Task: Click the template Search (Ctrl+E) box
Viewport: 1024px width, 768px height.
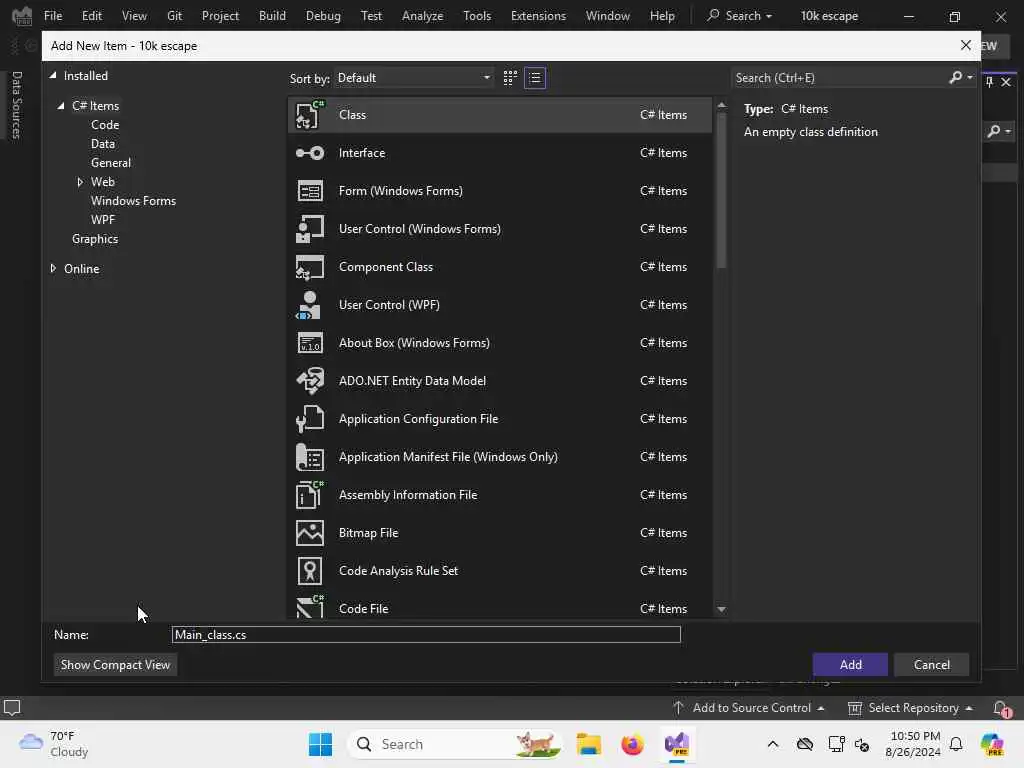Action: [x=840, y=78]
